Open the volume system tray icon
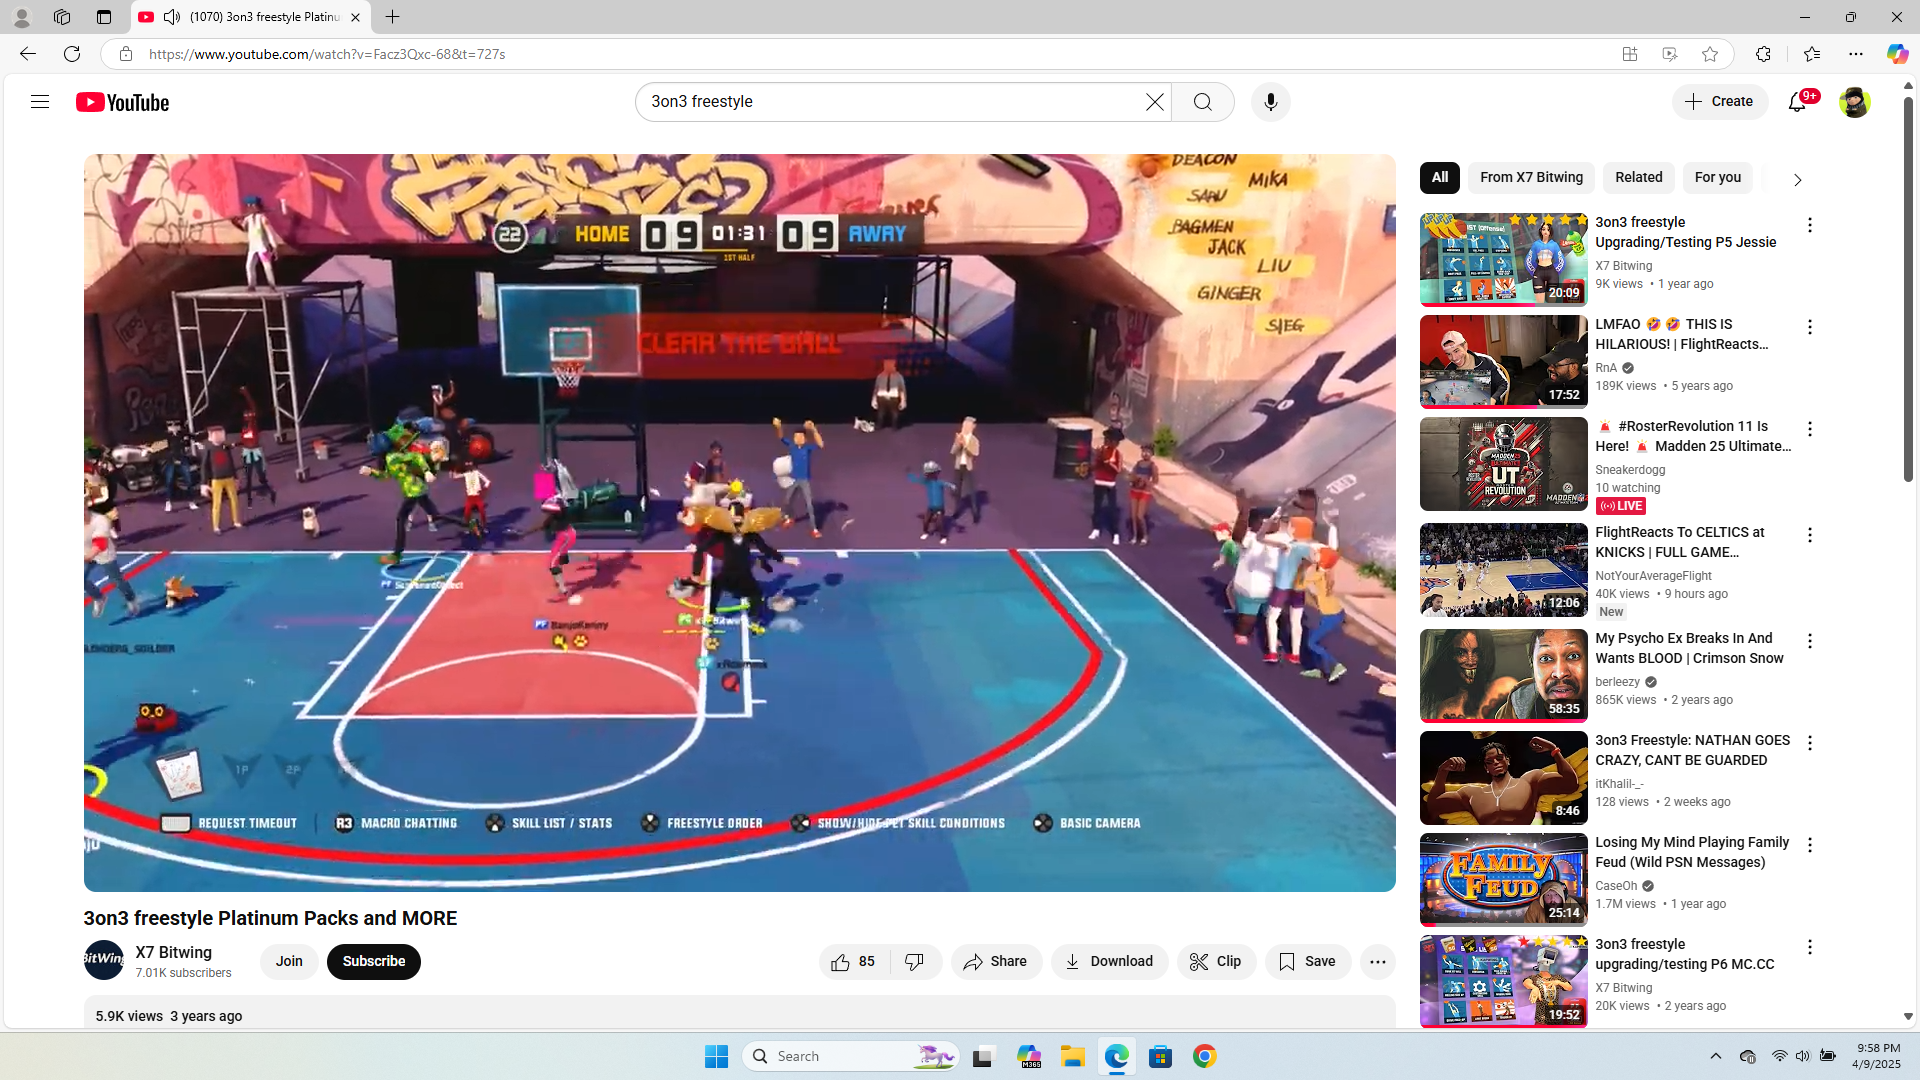 1803,1056
